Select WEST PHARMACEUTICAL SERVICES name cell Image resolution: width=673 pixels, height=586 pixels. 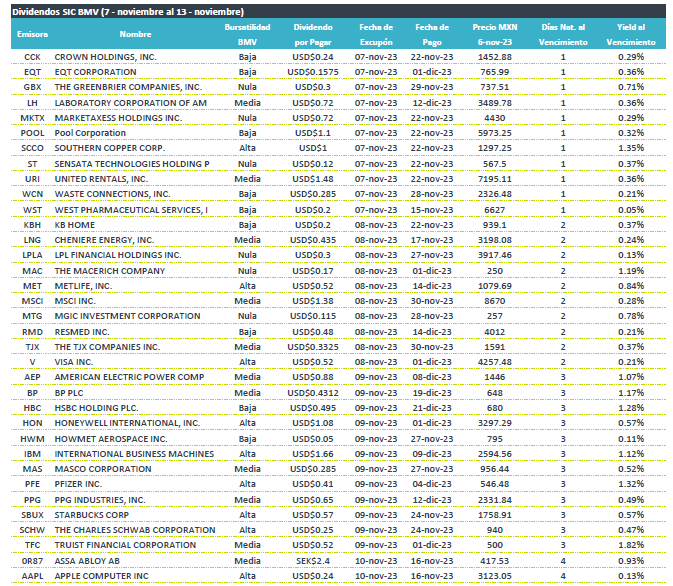131,210
